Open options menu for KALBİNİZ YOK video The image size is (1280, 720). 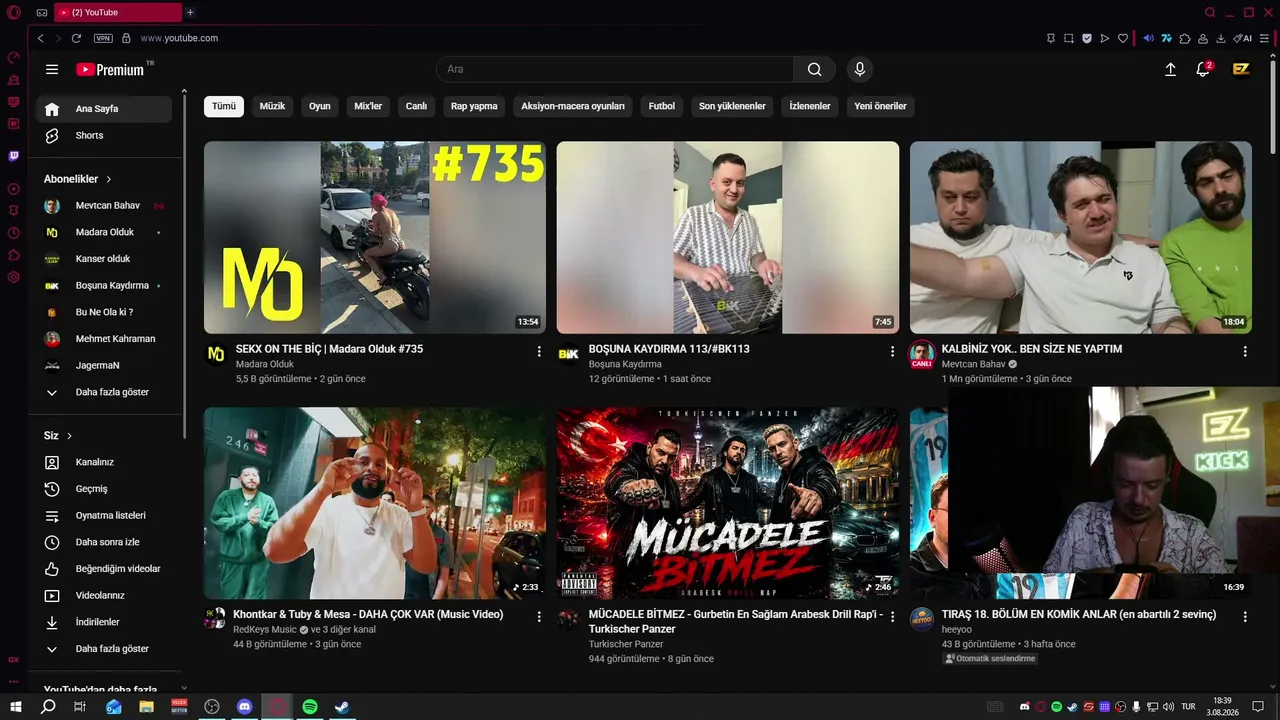(x=1245, y=351)
